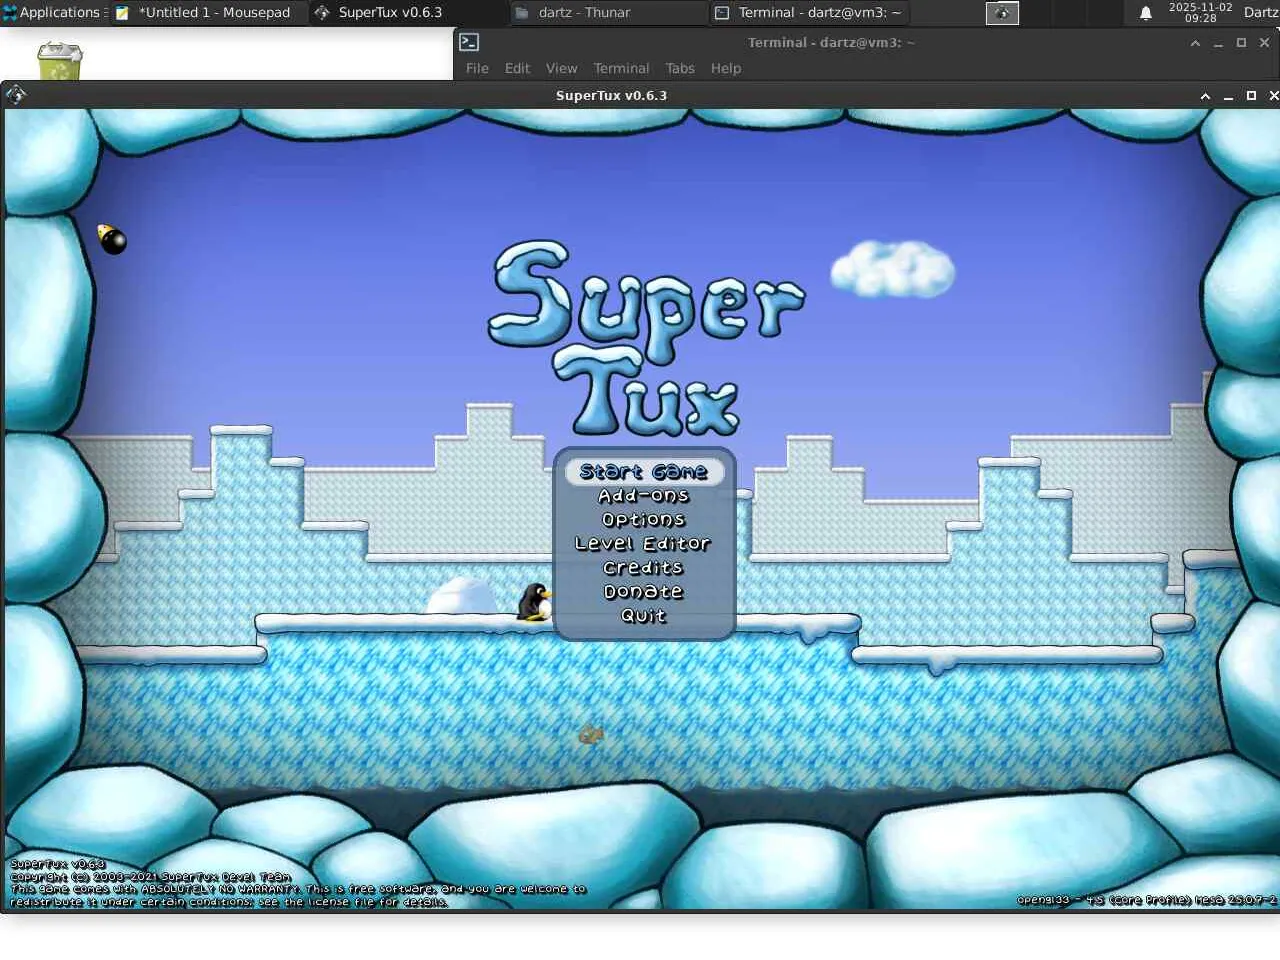
Task: Open the Applications menu in the top panel
Action: pos(54,12)
